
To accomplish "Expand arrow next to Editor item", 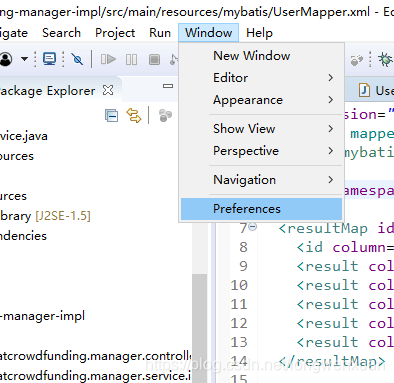I will point(330,78).
